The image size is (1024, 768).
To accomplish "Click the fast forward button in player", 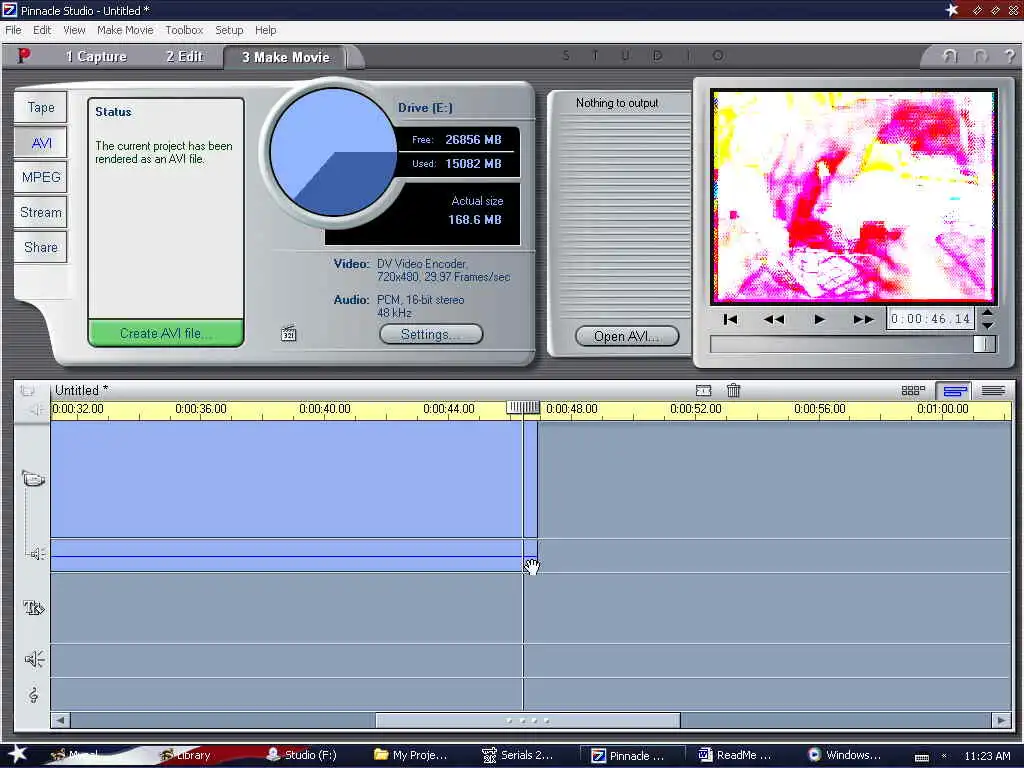I will (863, 319).
